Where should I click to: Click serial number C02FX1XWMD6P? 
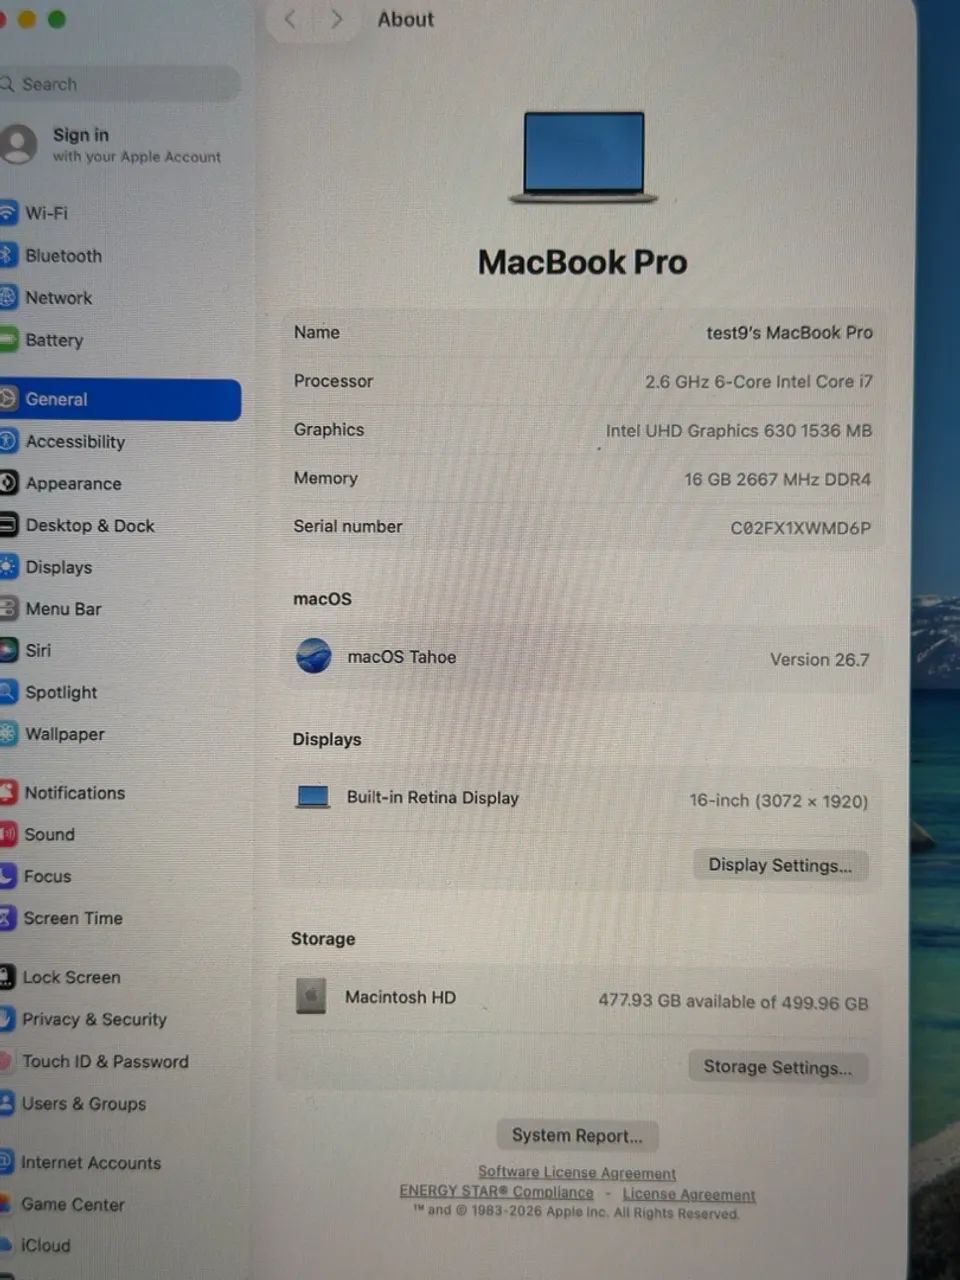(801, 527)
